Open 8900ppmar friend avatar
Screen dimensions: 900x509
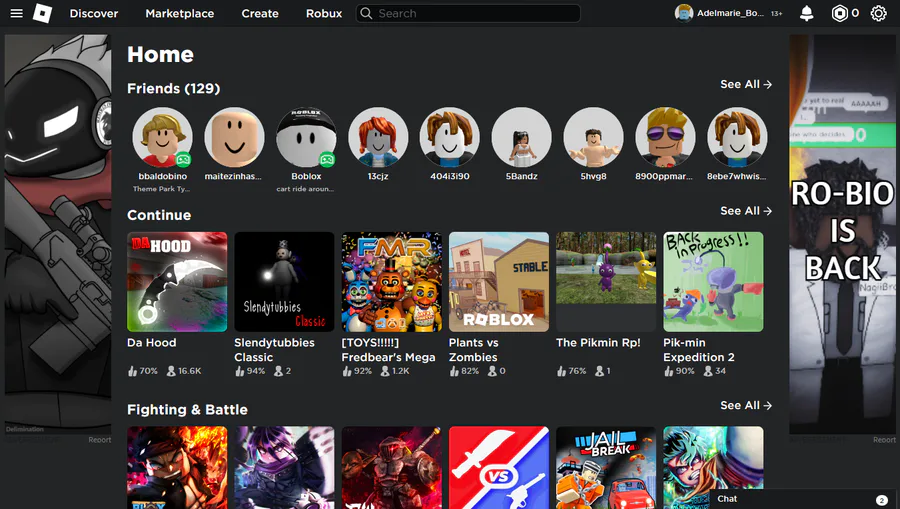coord(665,137)
